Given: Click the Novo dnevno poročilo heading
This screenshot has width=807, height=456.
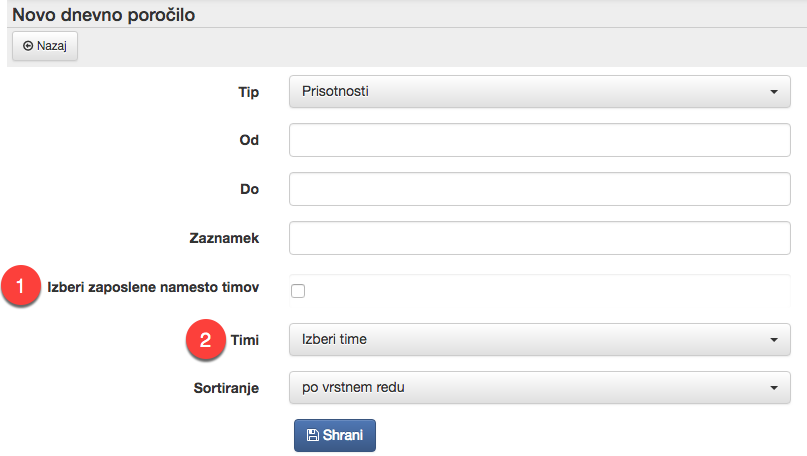Looking at the screenshot, I should coord(104,15).
